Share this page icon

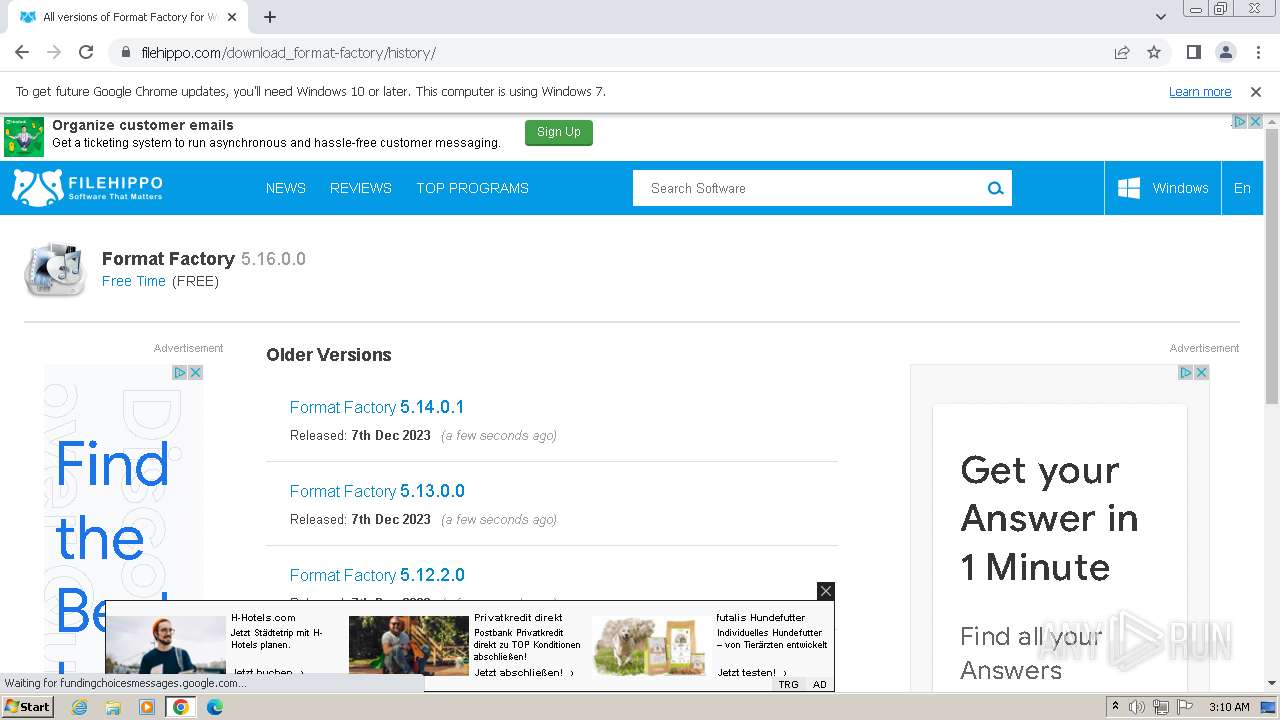pos(1122,52)
